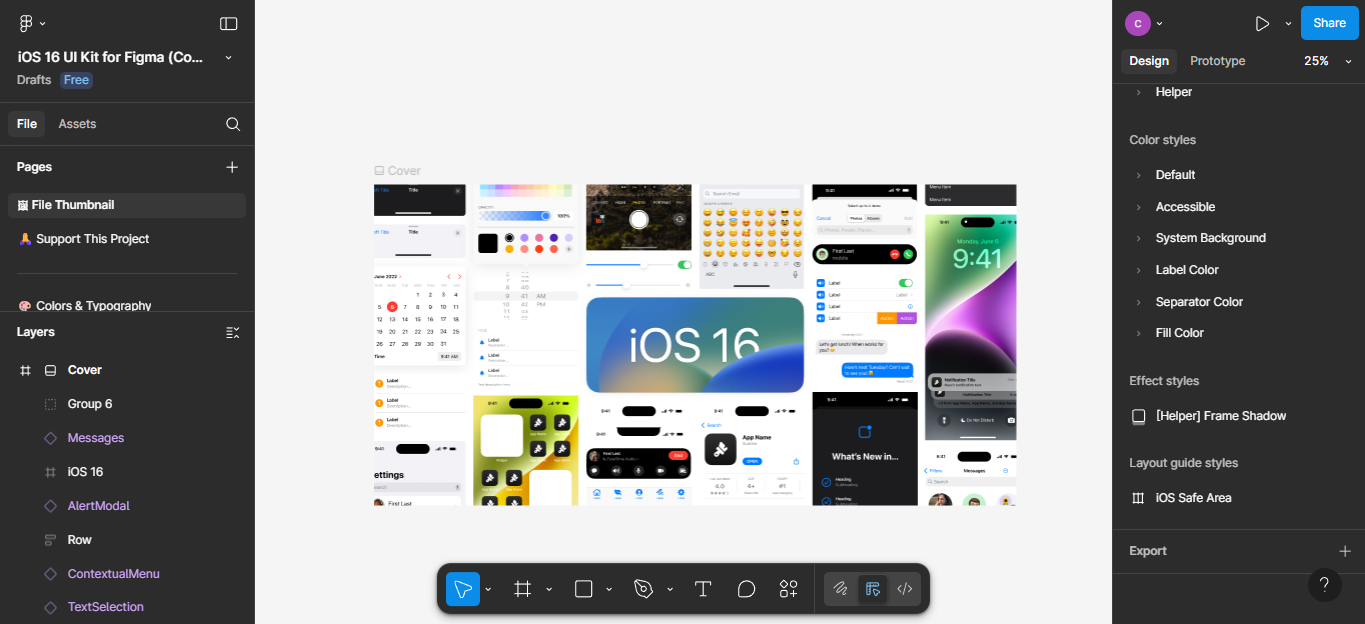Switch to the Prototype tab
Viewport: 1365px width, 624px height.
1217,61
